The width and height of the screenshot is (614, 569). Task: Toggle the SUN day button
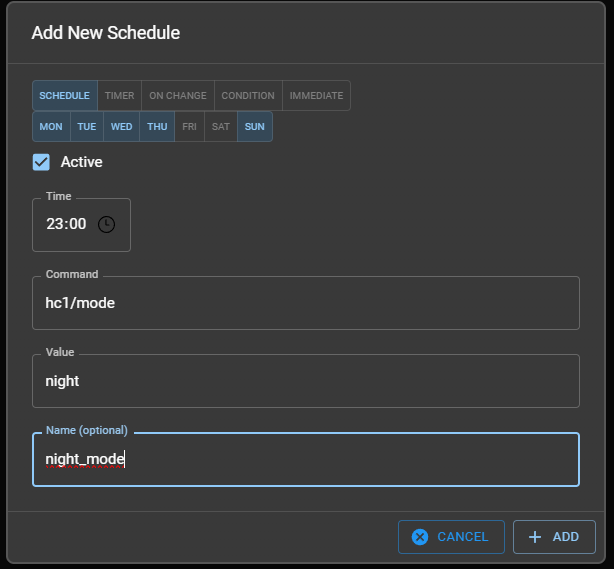(x=255, y=127)
